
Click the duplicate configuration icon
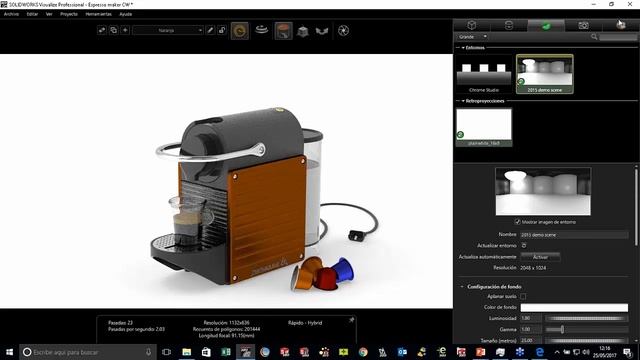pos(113,30)
